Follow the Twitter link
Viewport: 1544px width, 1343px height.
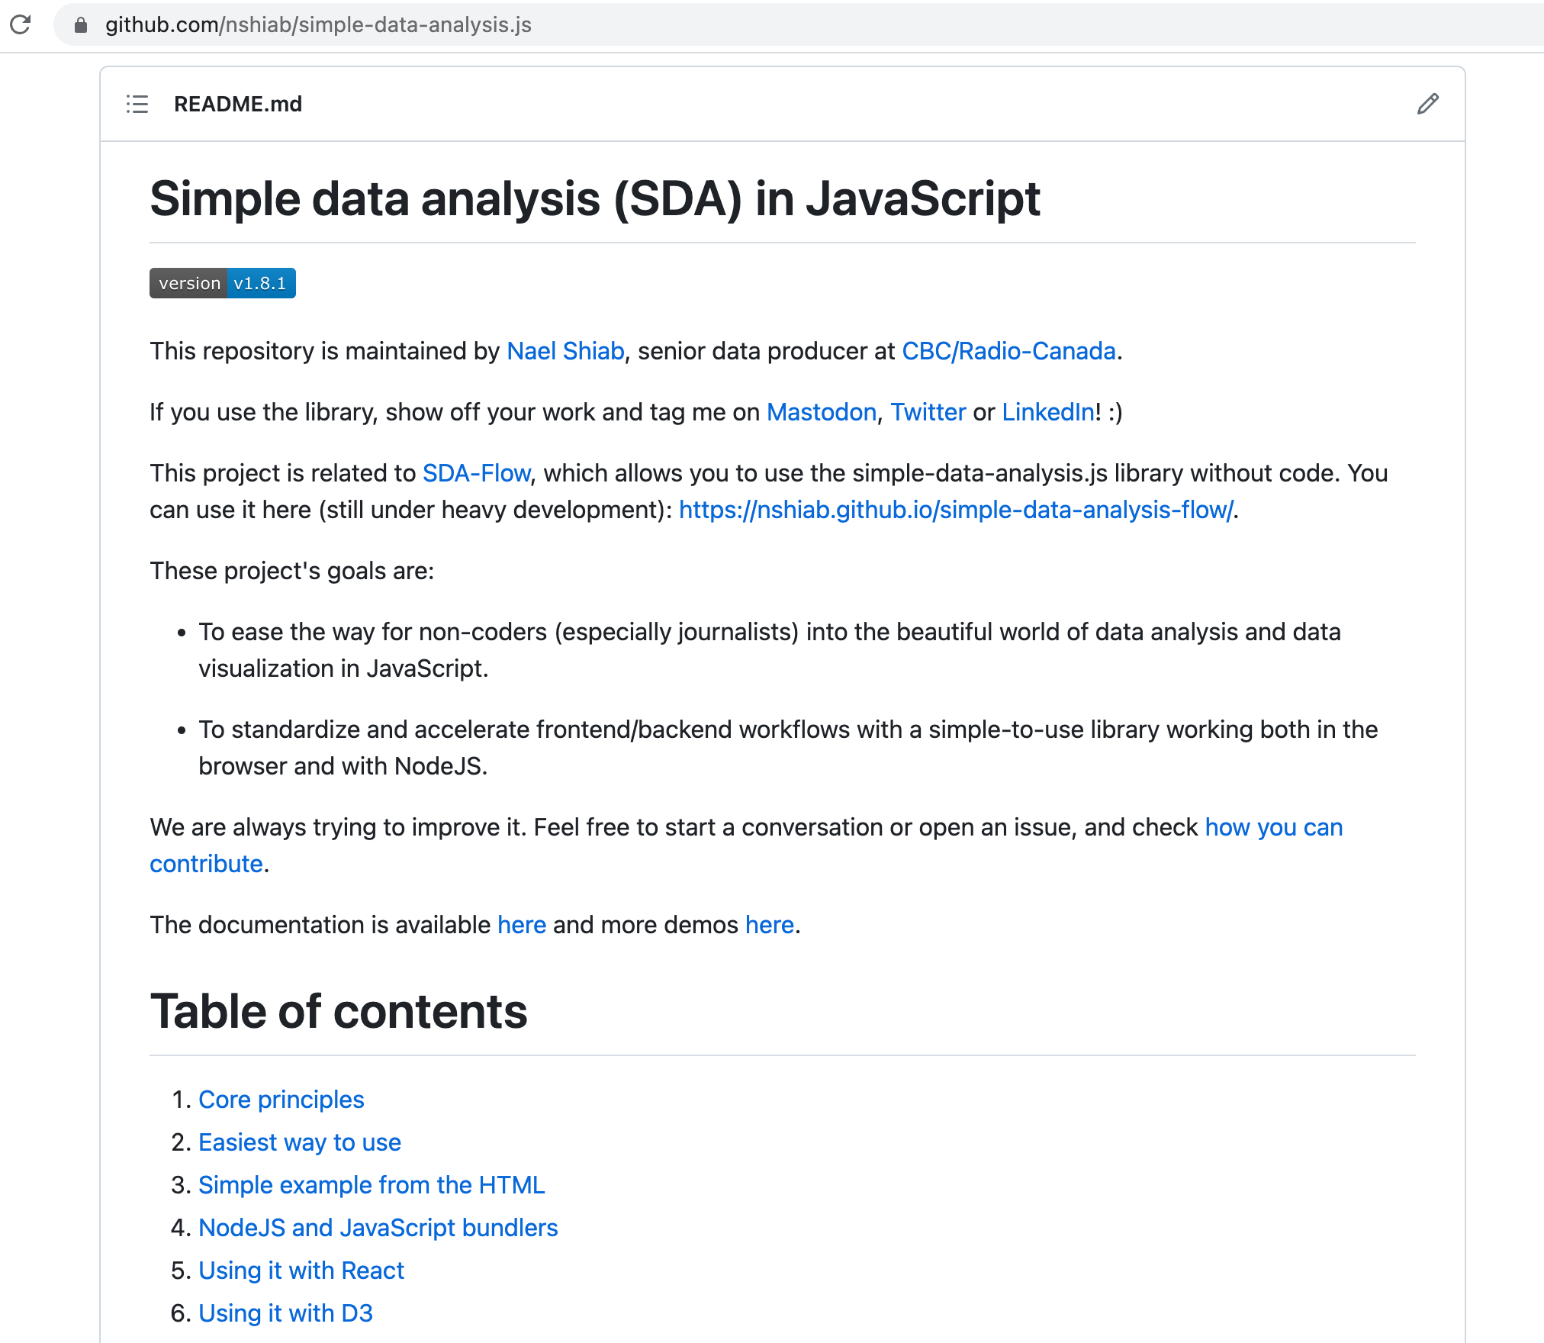(x=928, y=412)
